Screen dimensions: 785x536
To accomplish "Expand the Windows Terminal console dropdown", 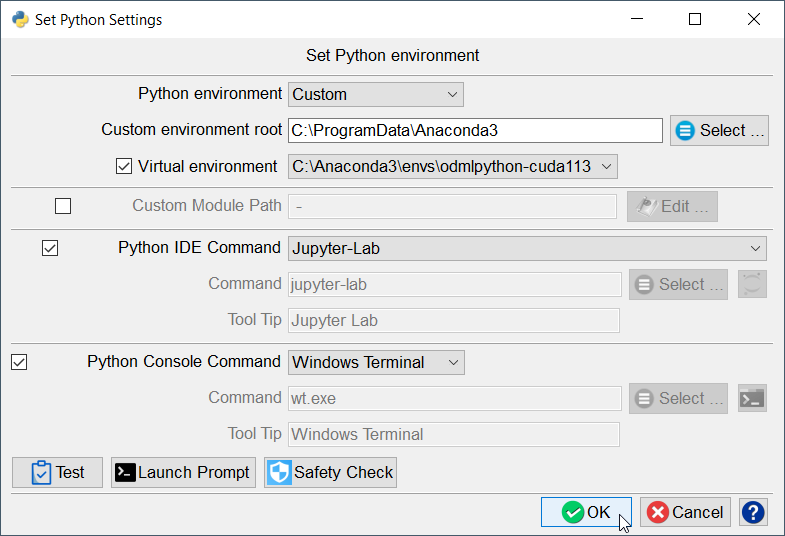I will (x=376, y=362).
